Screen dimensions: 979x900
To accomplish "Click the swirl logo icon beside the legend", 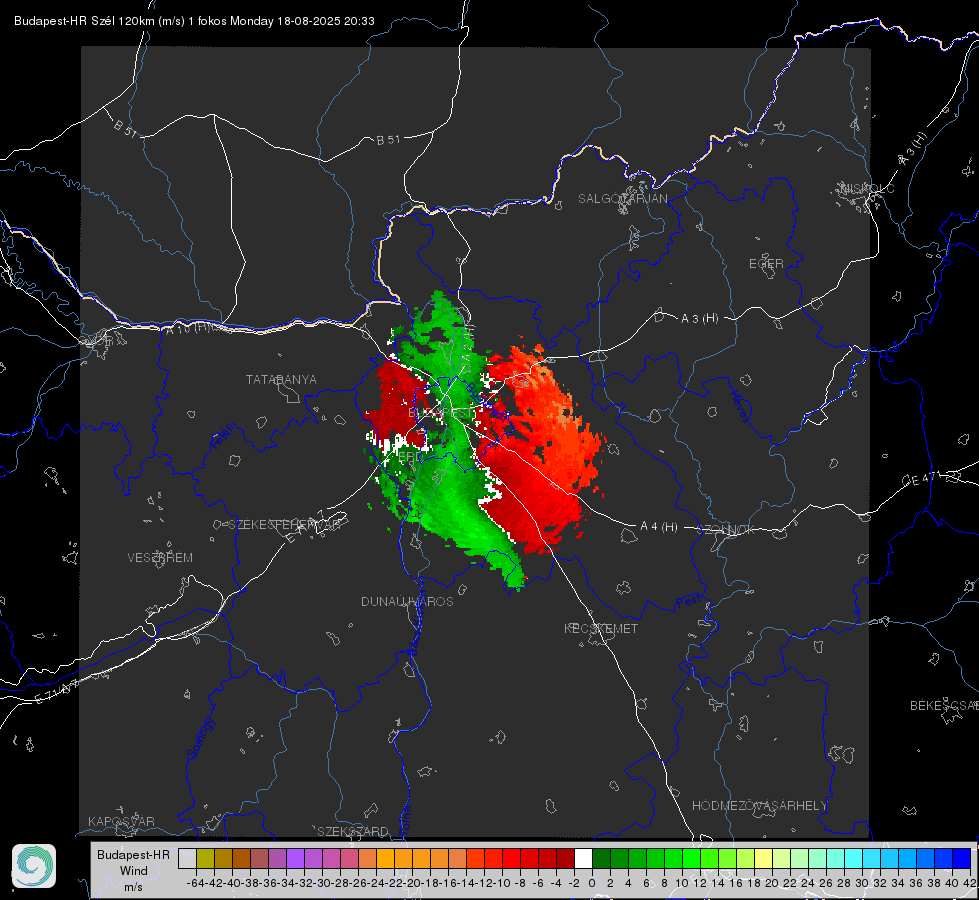I will tap(34, 866).
